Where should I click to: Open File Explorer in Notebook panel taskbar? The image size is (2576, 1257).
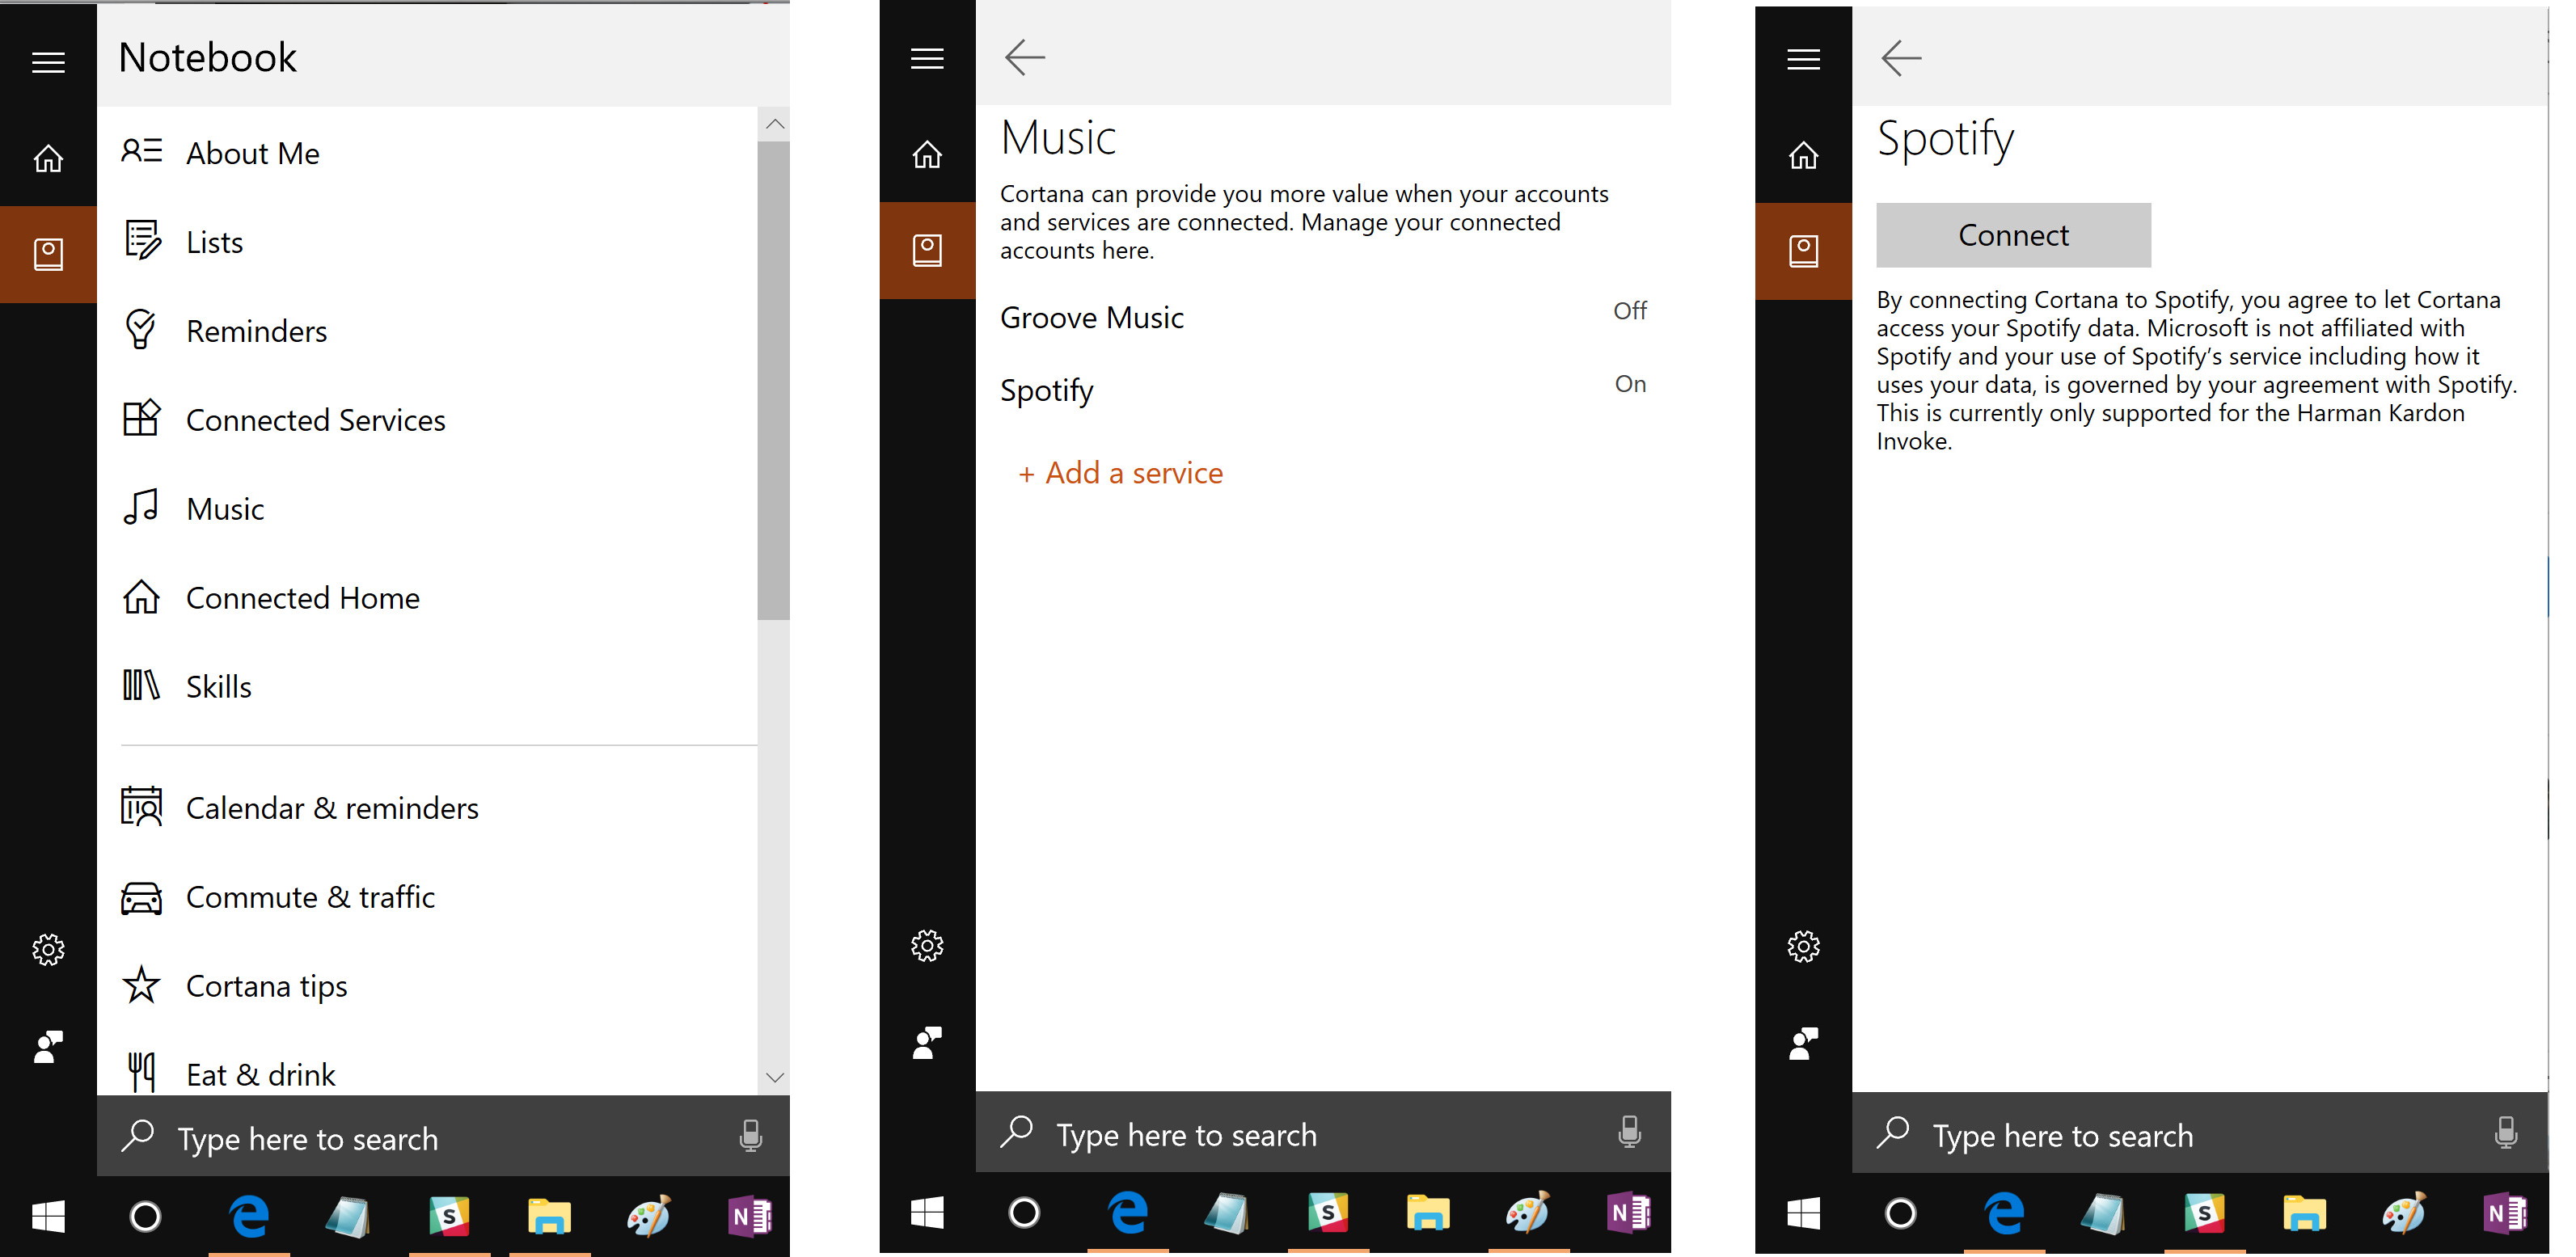(549, 1217)
